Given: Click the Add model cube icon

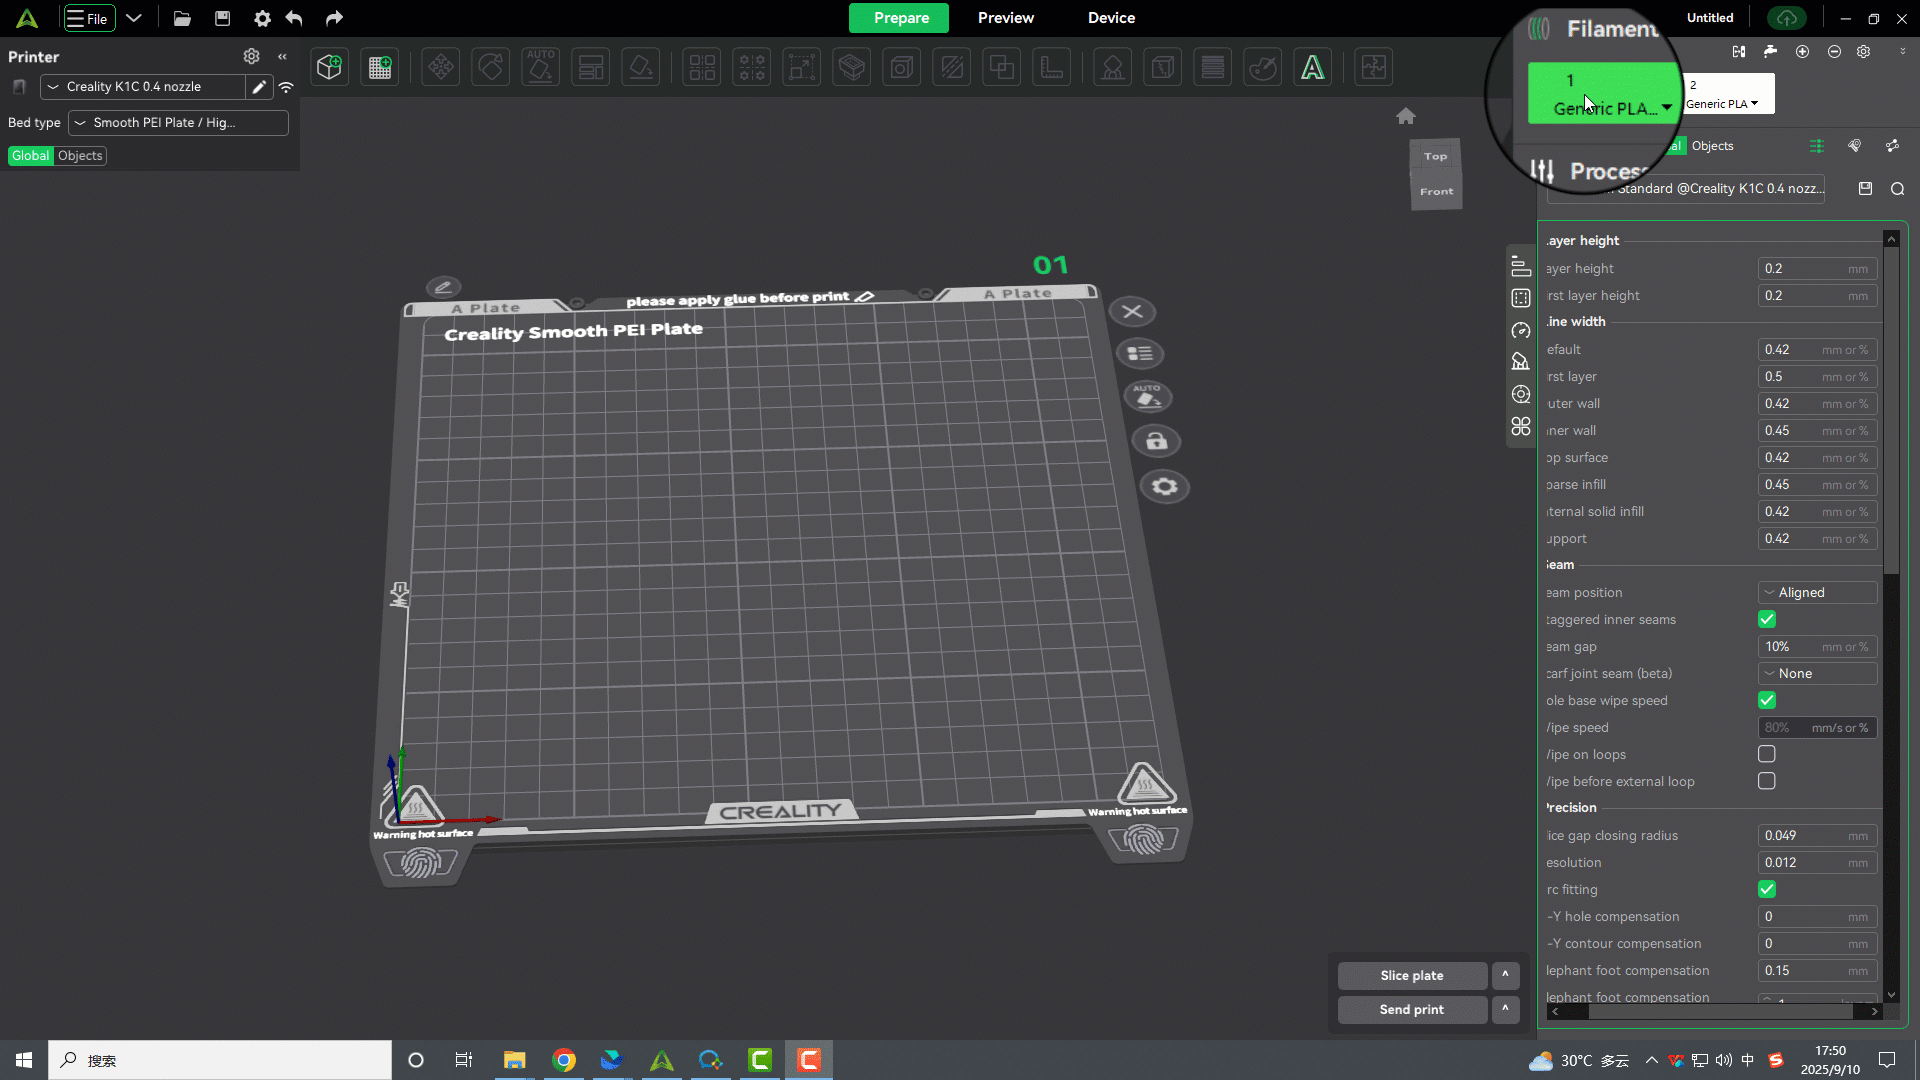Looking at the screenshot, I should coord(329,67).
